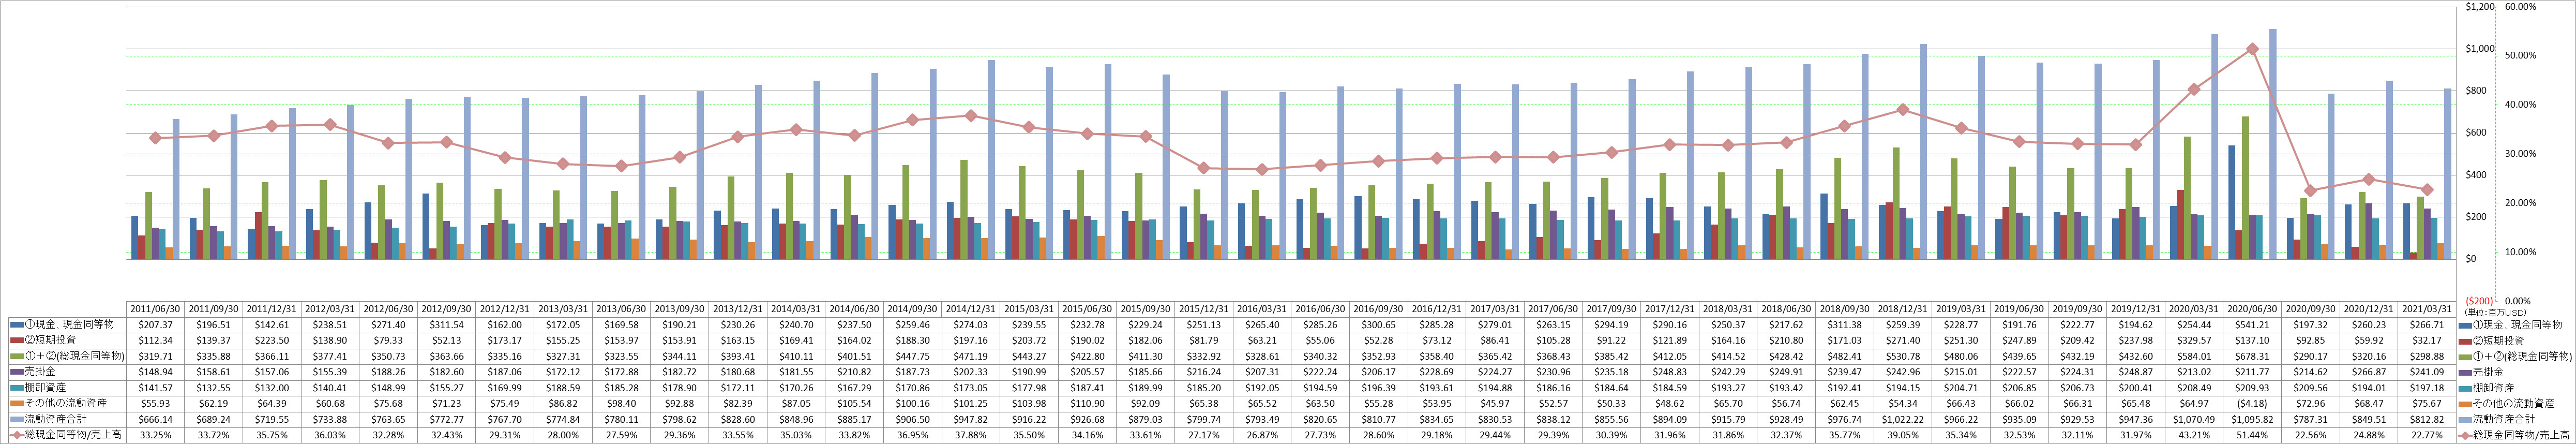
Task: Click the red swatch of left ②短期投資 row
Action: 16,341
